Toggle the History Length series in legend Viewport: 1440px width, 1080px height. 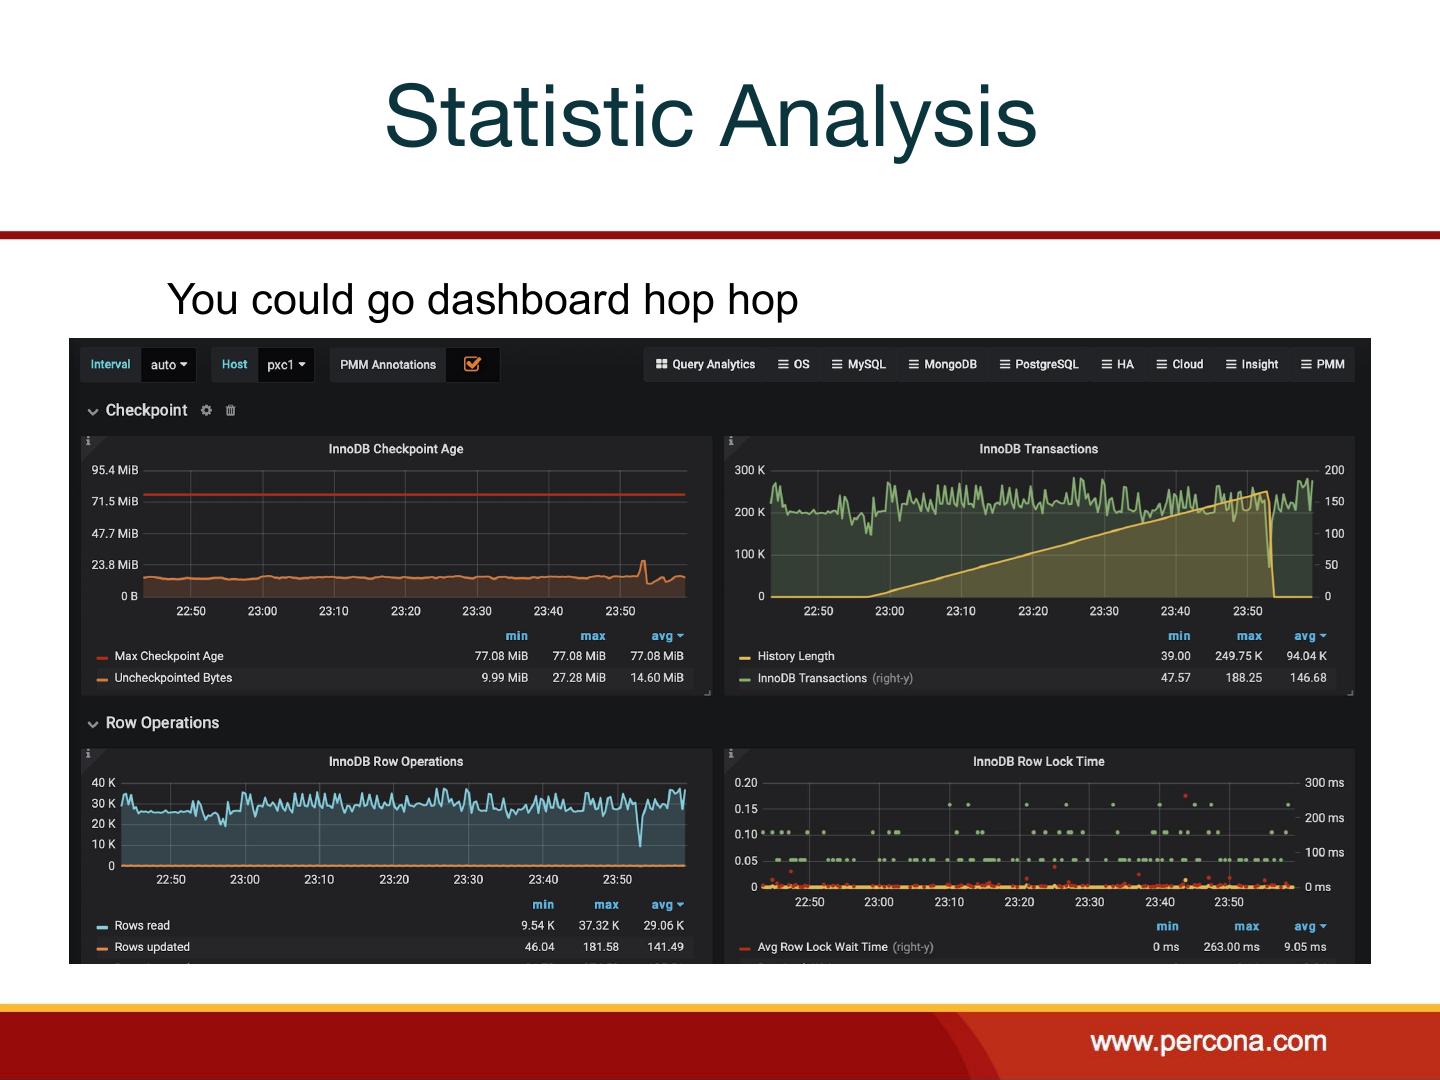[795, 656]
